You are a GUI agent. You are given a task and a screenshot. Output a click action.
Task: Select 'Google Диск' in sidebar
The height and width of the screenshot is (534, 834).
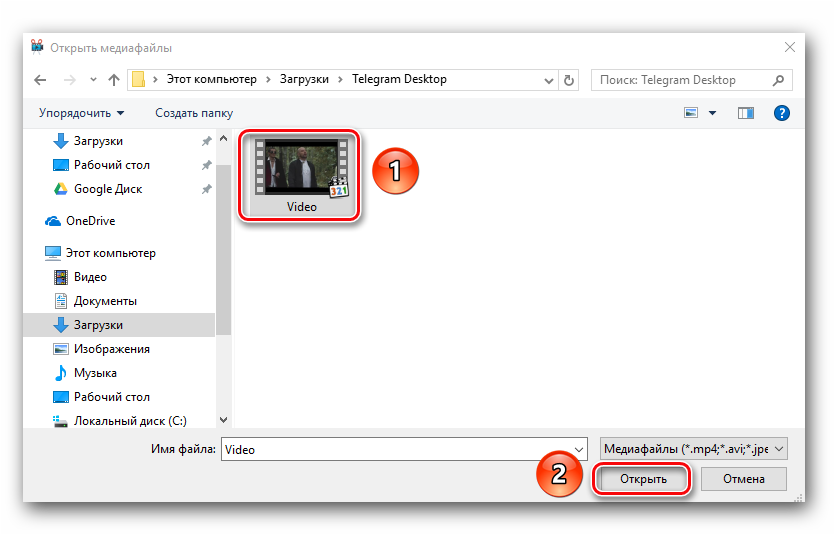coord(108,189)
